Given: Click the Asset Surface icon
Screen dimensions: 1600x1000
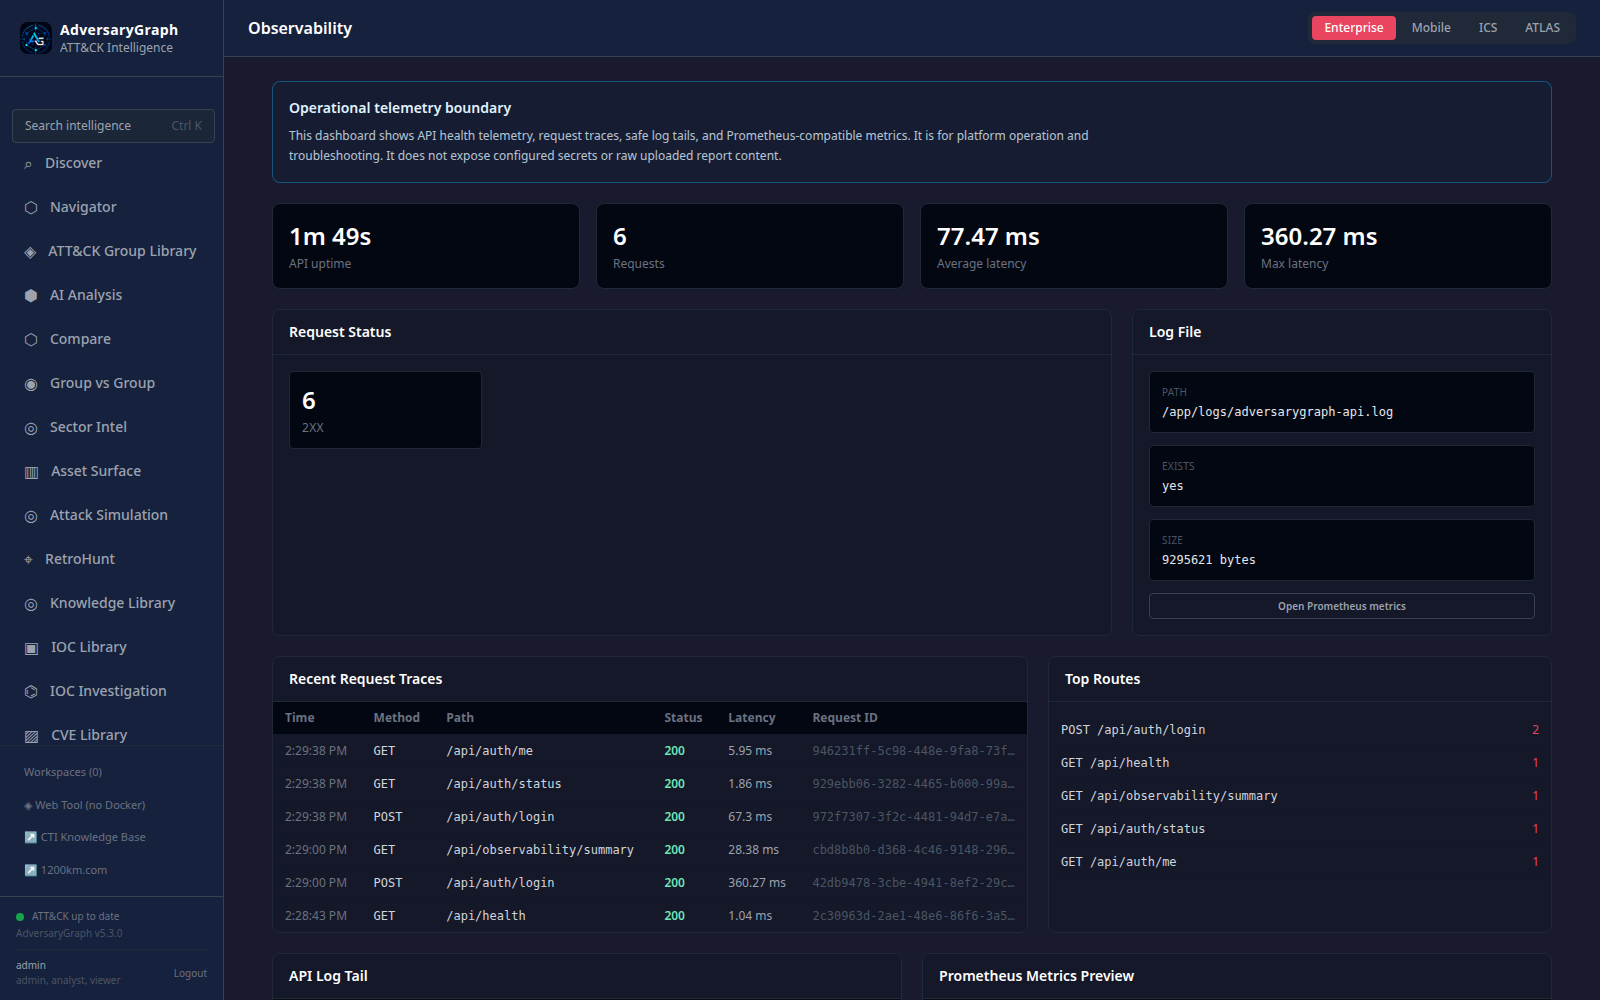Looking at the screenshot, I should [31, 472].
